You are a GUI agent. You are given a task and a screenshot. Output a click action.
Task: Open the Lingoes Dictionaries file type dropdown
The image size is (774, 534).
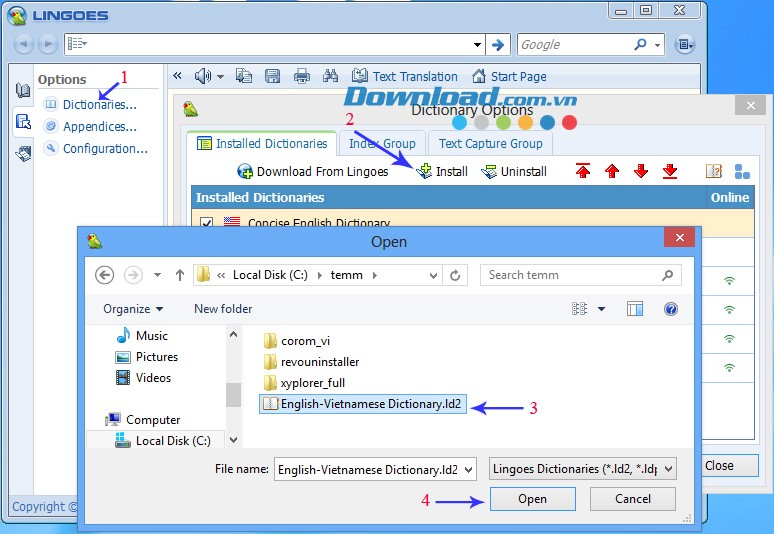(x=668, y=468)
